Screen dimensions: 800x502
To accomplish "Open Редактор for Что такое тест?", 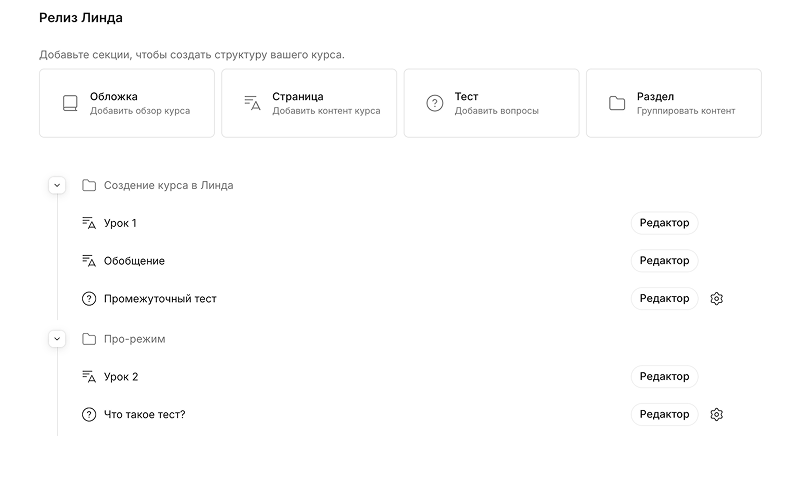I will [x=664, y=414].
